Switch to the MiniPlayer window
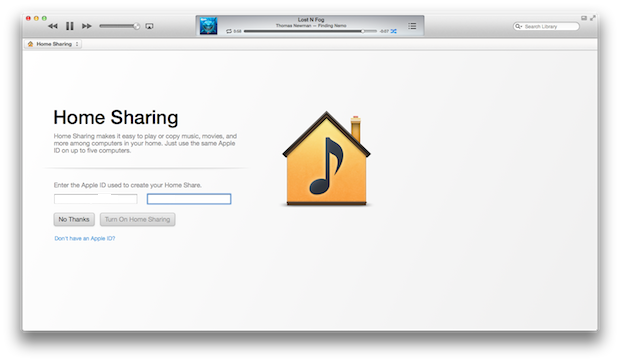The height and width of the screenshot is (362, 620). coord(584,18)
